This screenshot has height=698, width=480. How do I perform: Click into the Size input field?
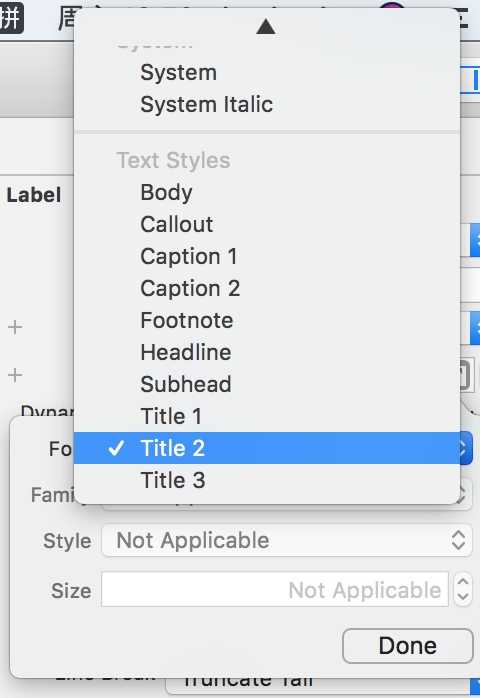pyautogui.click(x=275, y=589)
